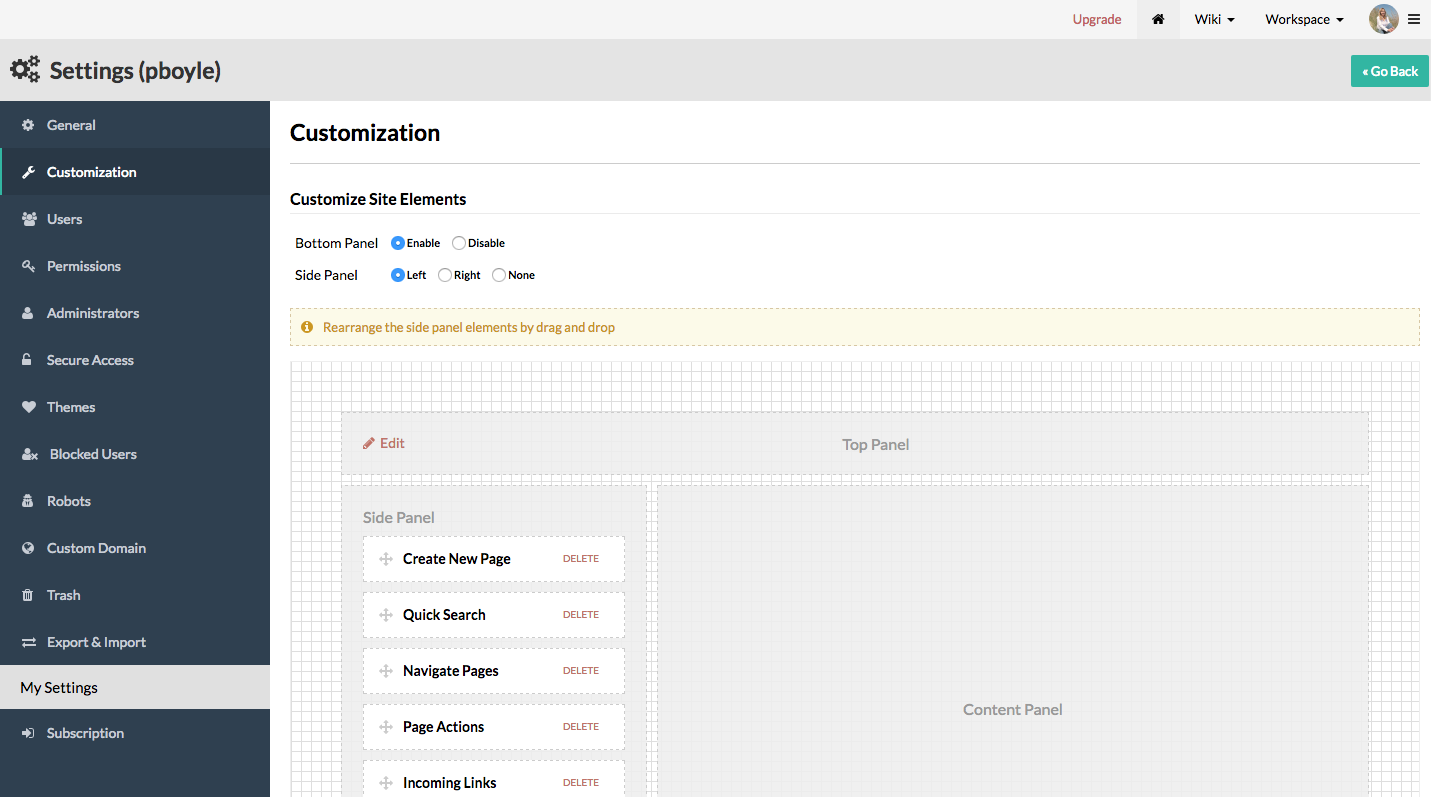Click the blocked-user icon beside Blocked Users
Viewport: 1431px width, 797px height.
(30, 454)
